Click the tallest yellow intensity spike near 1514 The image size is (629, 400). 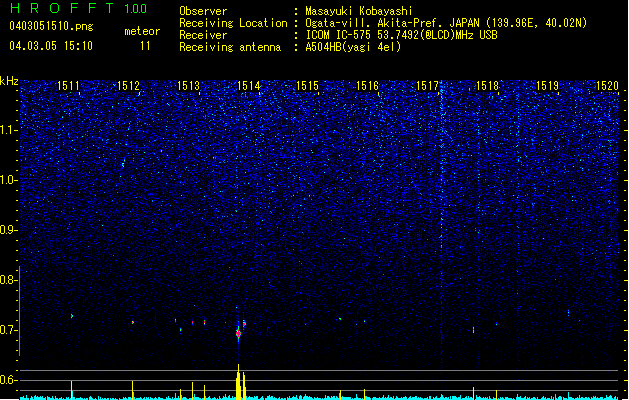(x=238, y=382)
